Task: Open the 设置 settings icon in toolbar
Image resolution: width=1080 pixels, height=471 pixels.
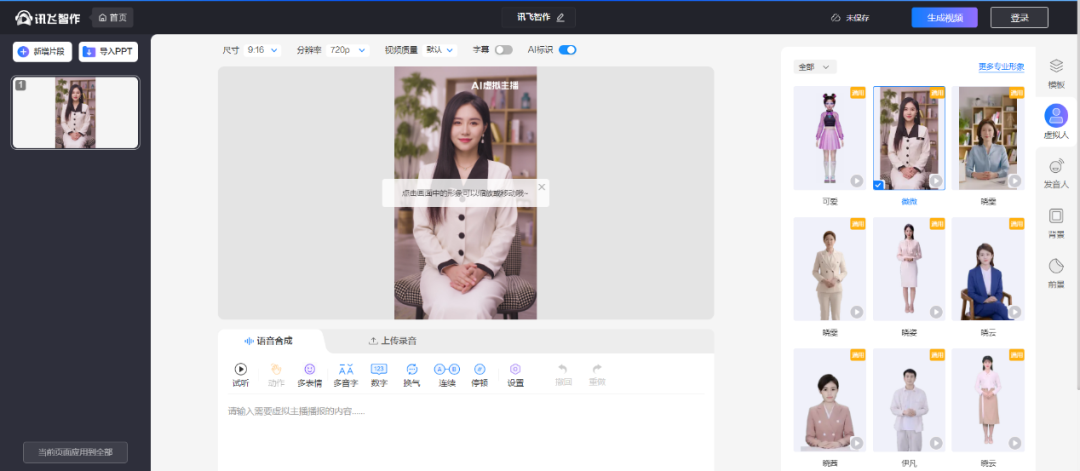Action: click(x=515, y=370)
